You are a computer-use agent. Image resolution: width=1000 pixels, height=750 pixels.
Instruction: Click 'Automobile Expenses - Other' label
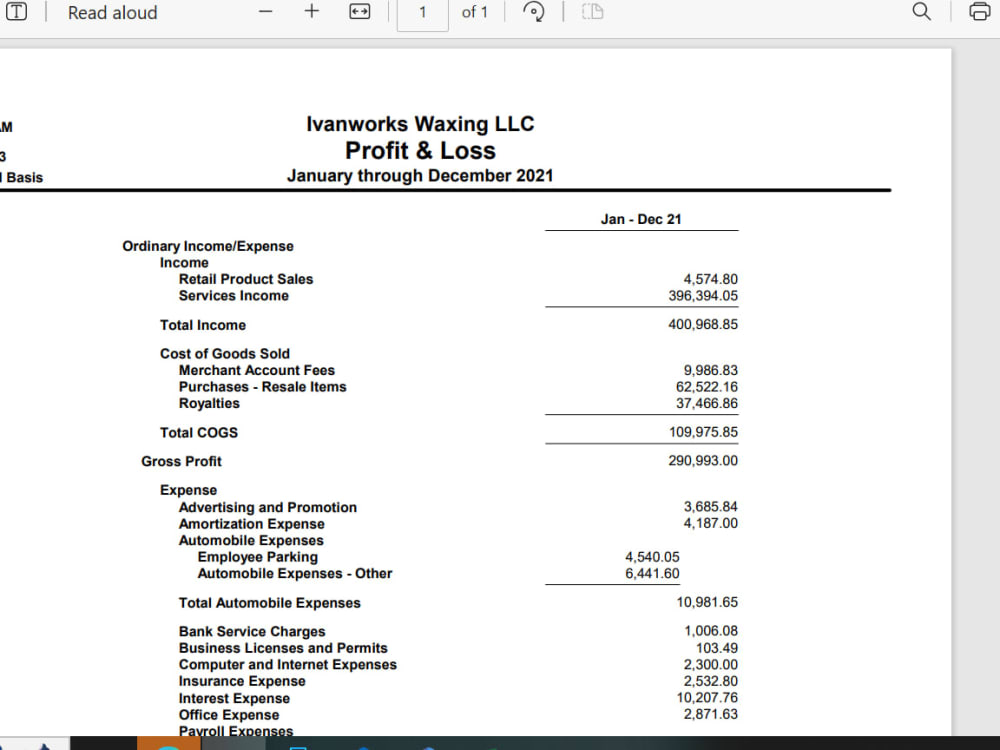coord(295,574)
